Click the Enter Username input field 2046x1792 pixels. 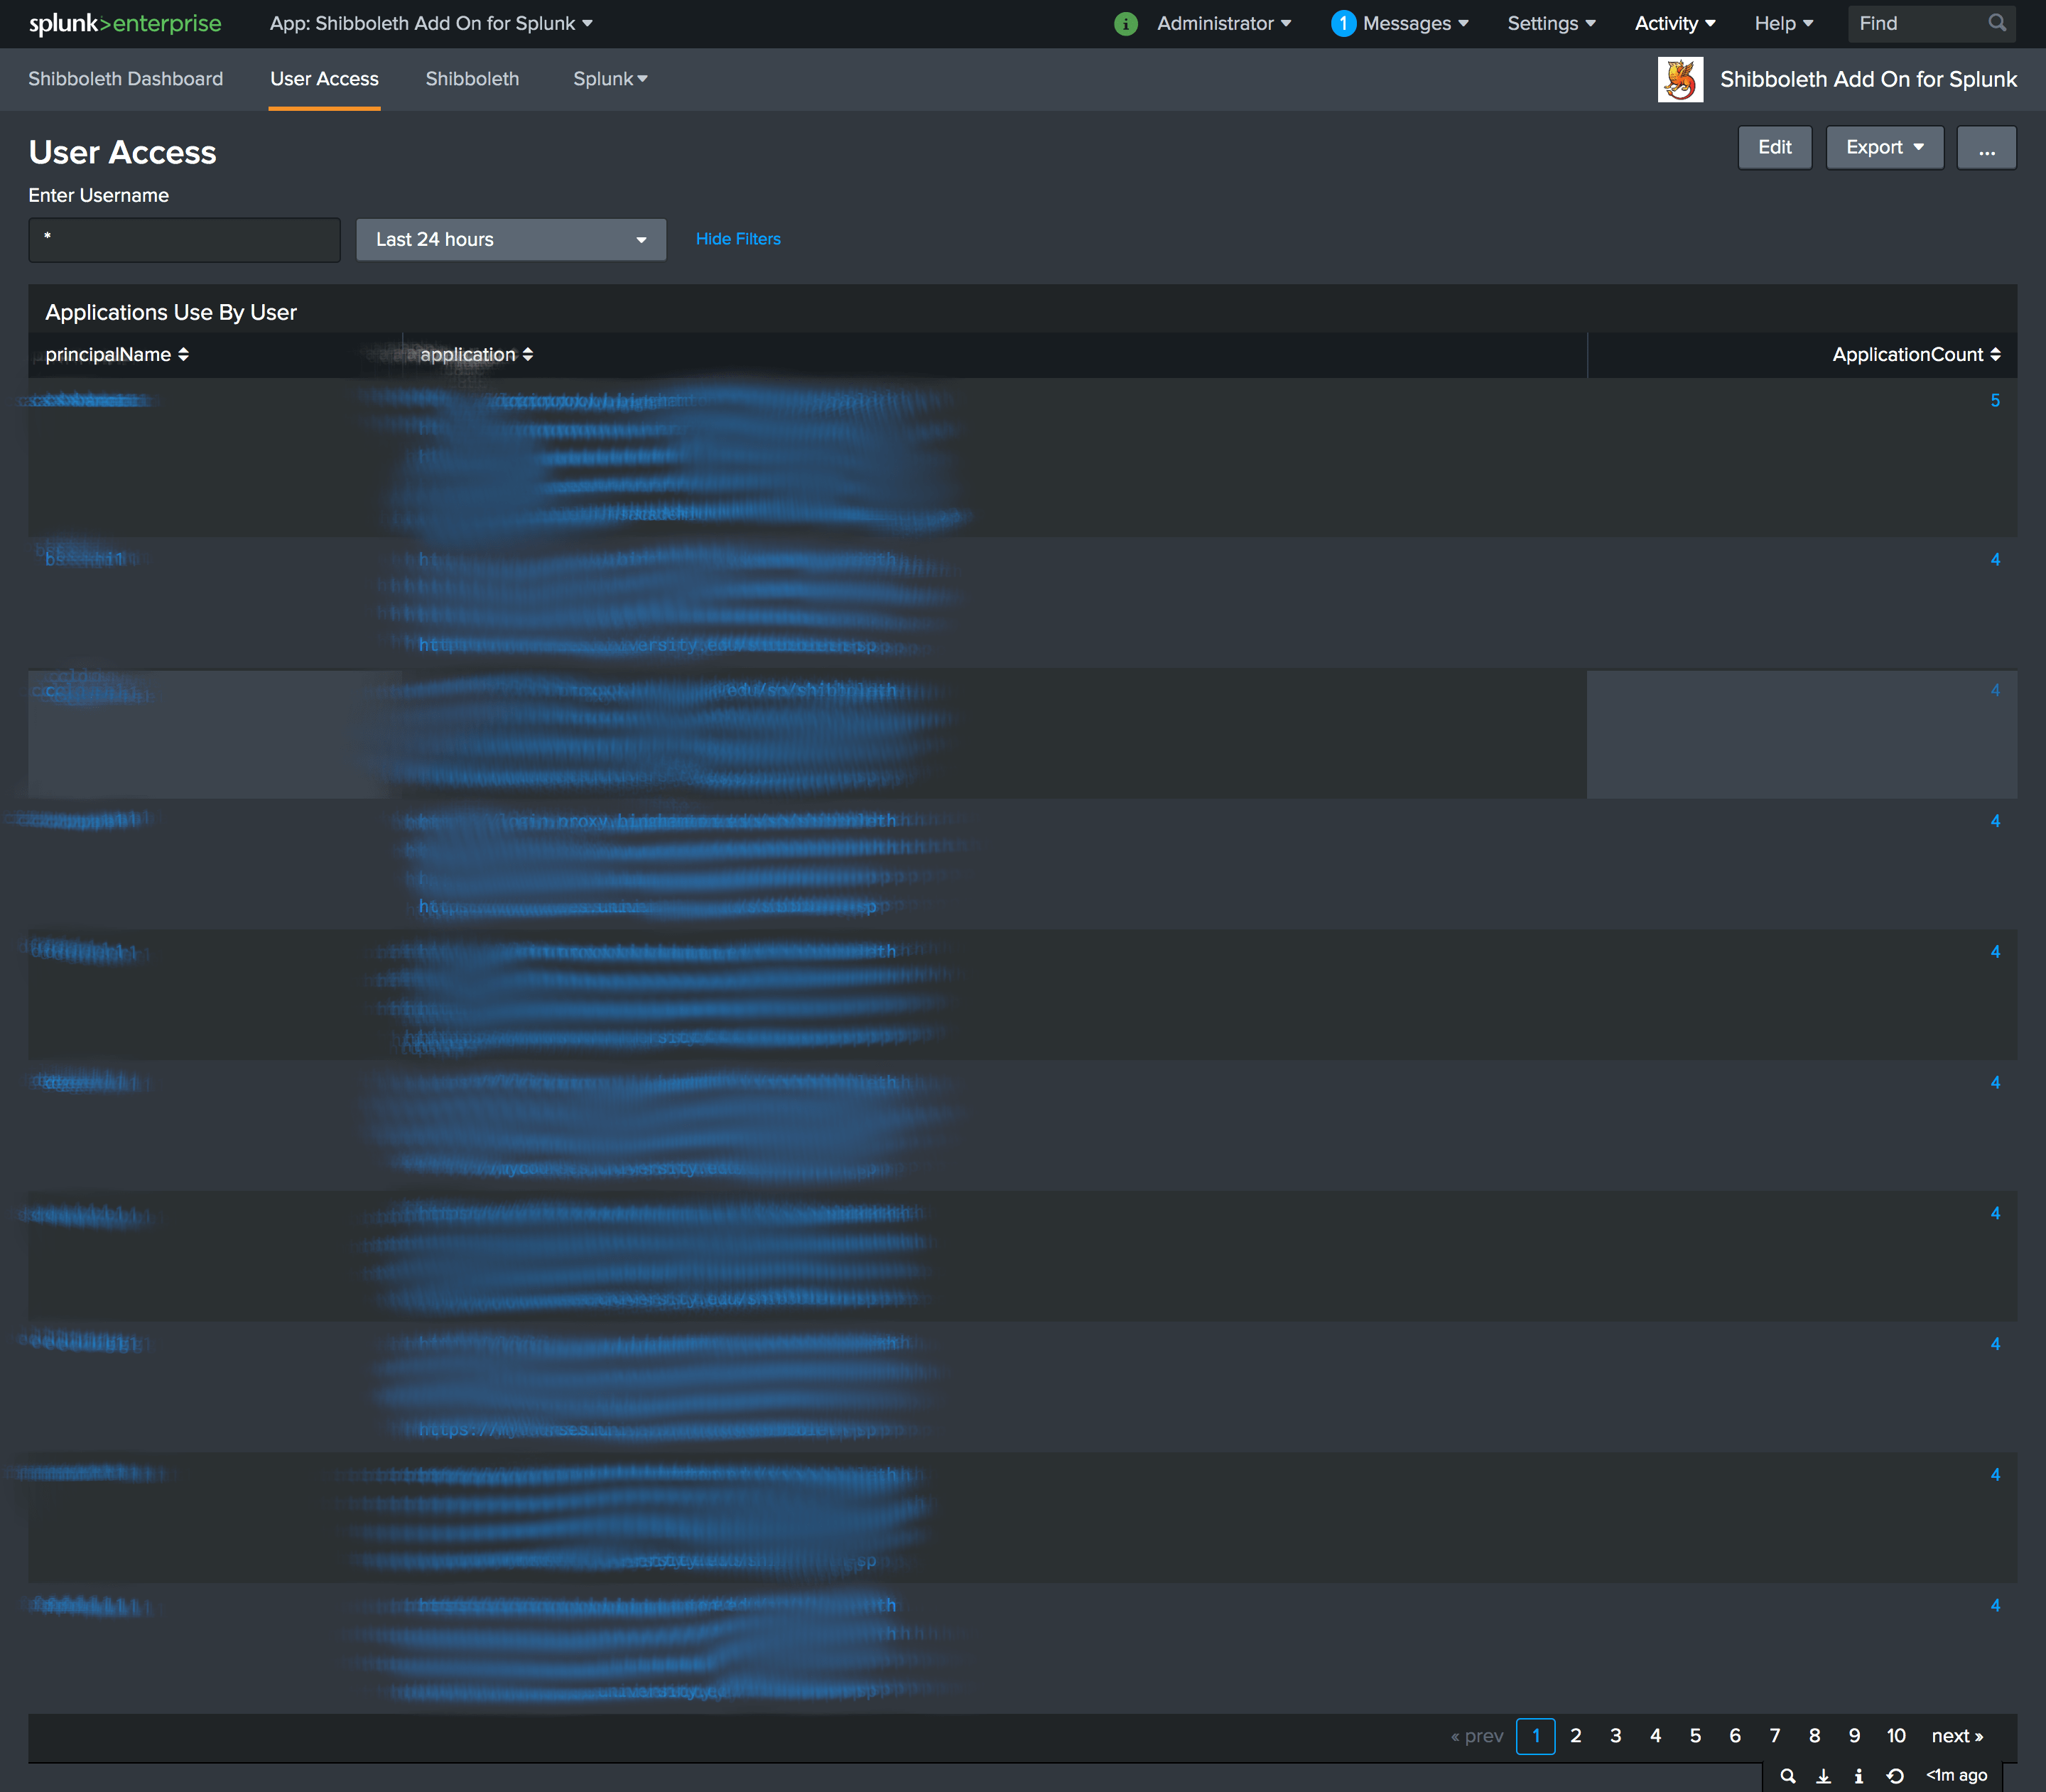pyautogui.click(x=184, y=240)
